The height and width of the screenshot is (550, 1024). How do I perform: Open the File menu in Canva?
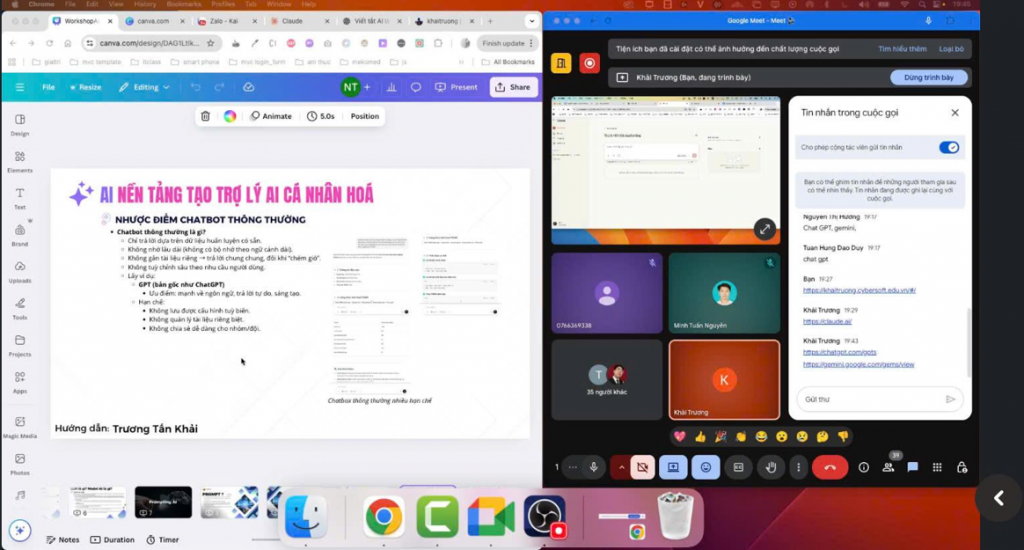coord(48,87)
